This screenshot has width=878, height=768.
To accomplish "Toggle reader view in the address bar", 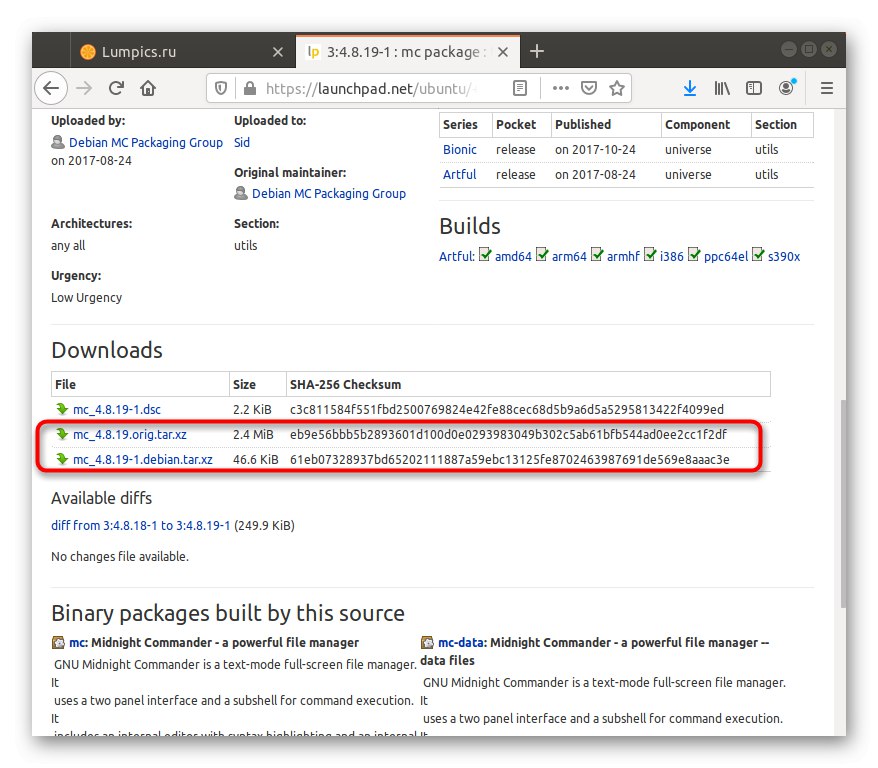I will click(x=520, y=88).
